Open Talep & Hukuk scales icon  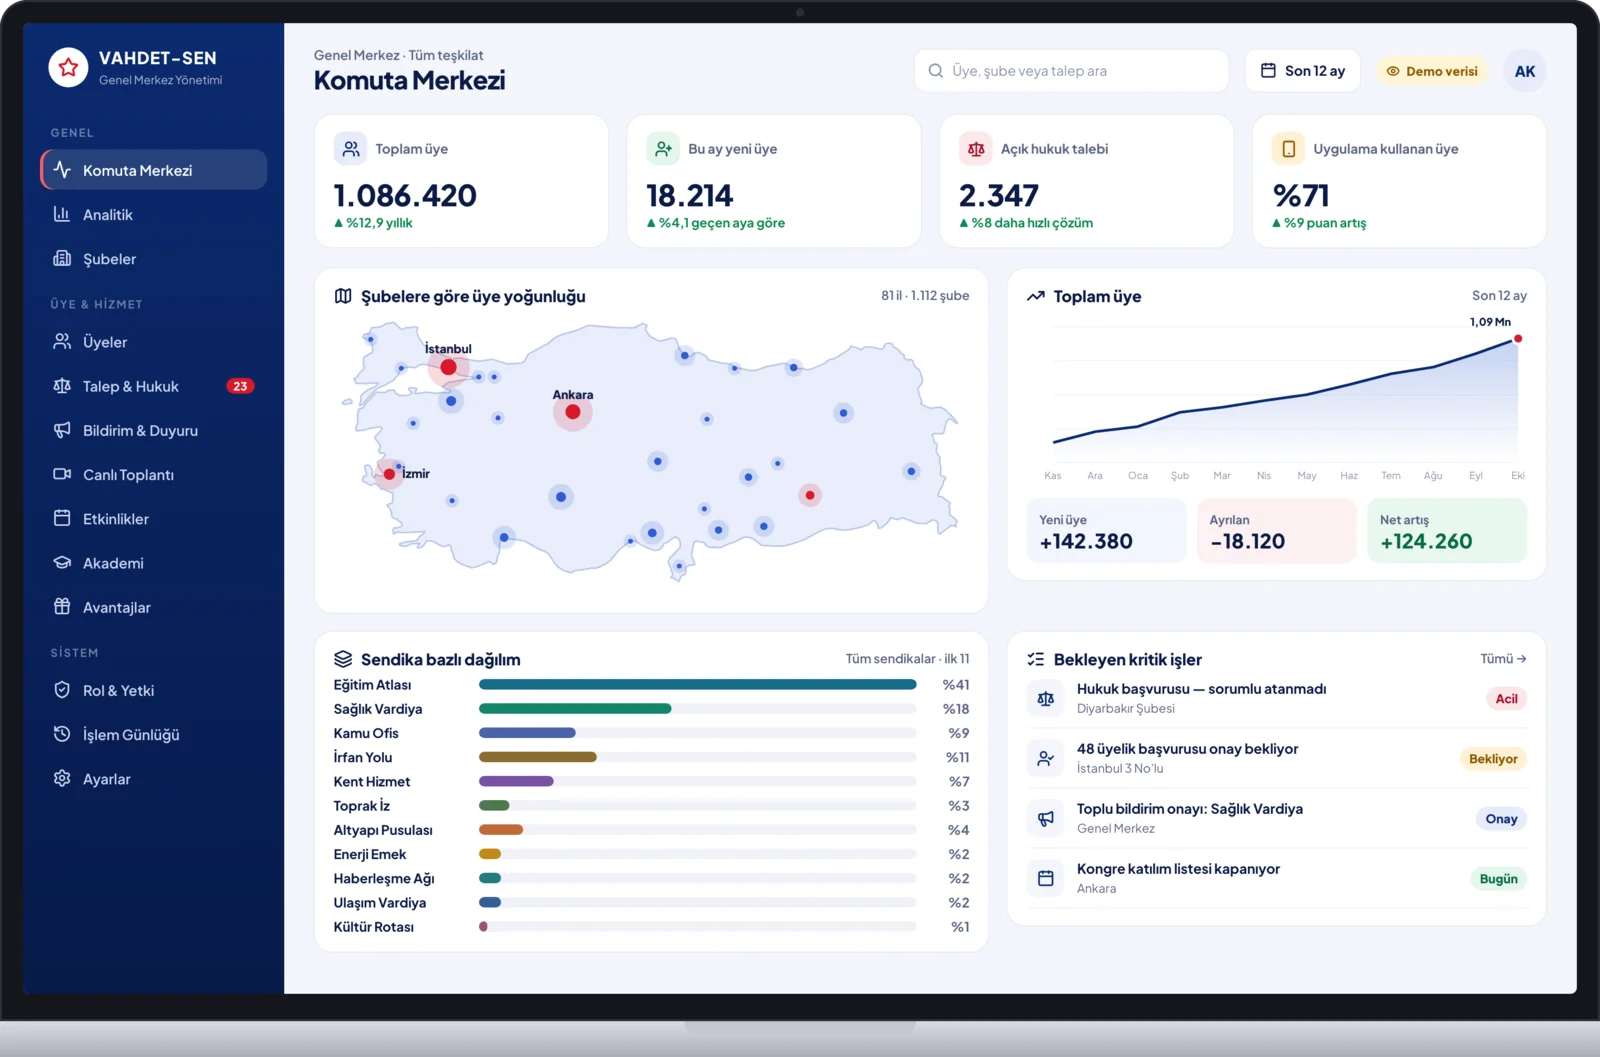point(62,386)
